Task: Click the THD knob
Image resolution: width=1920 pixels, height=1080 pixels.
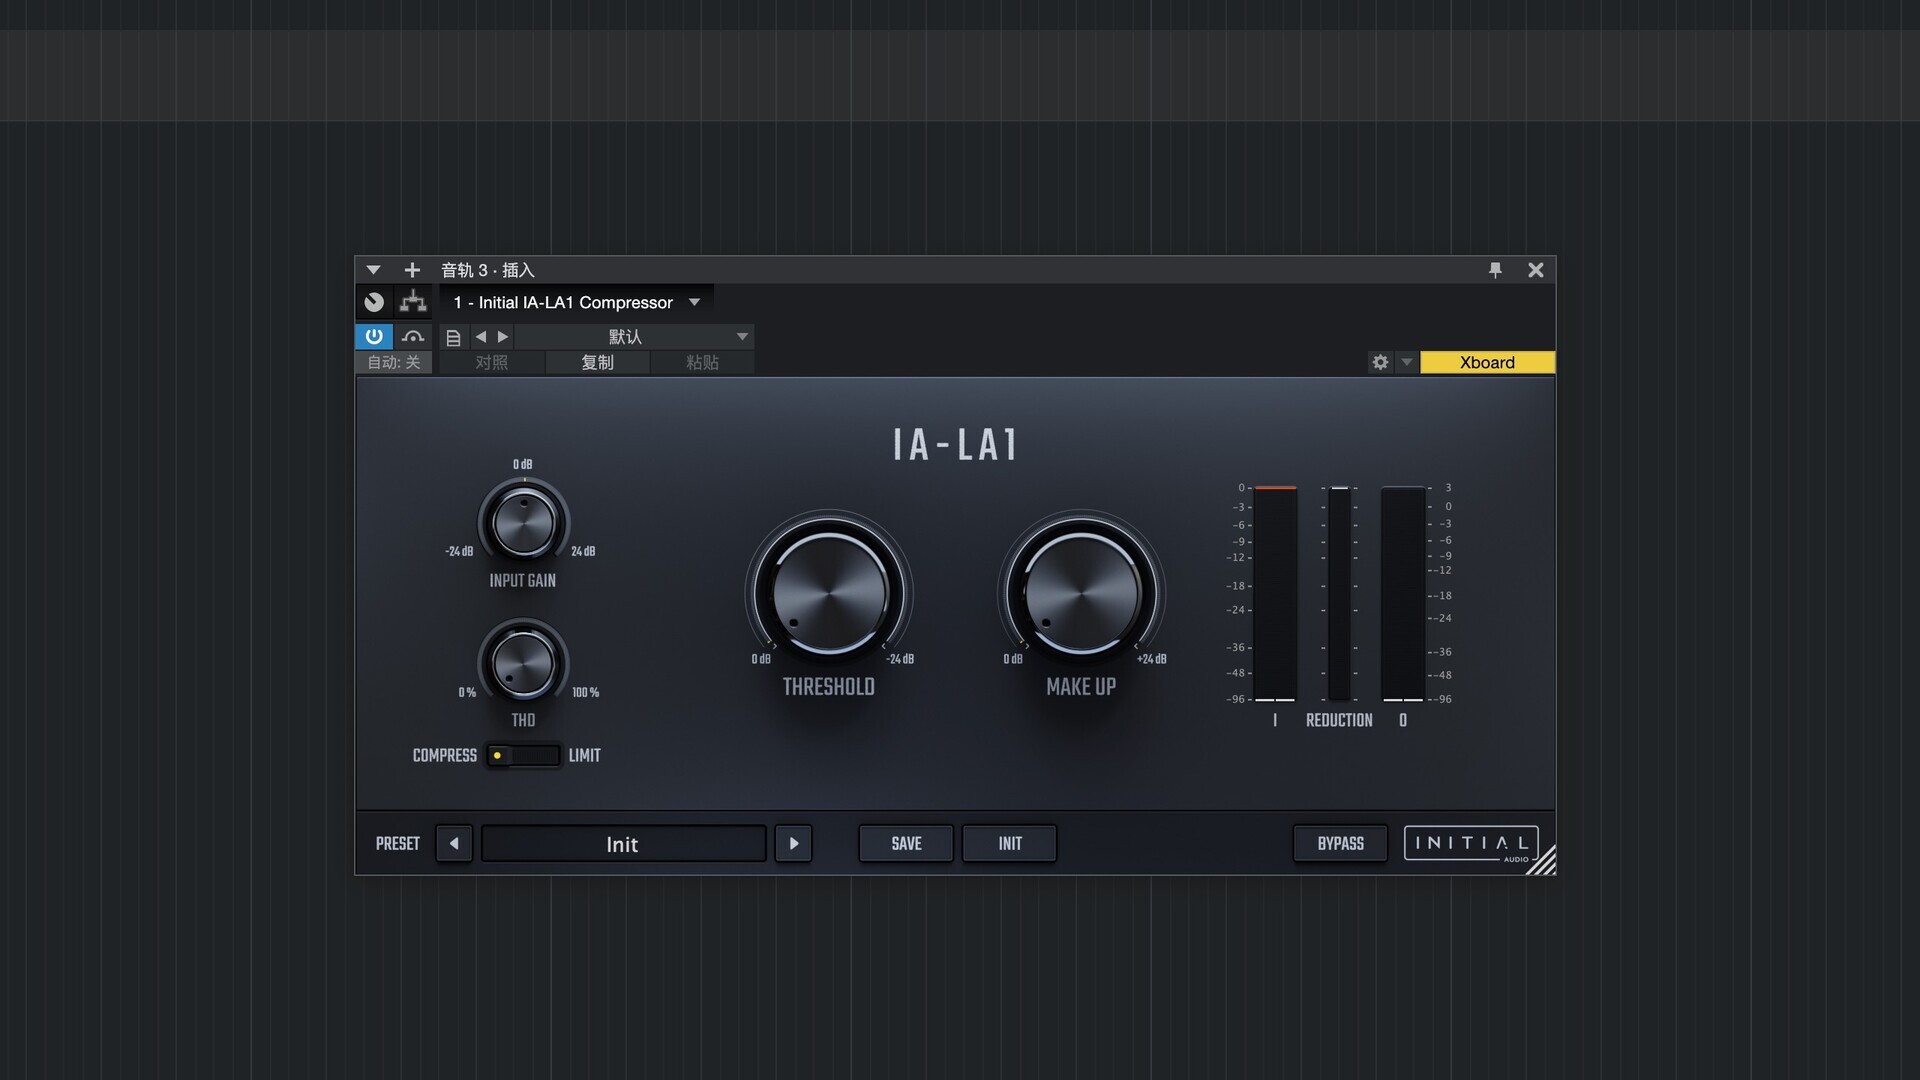Action: (523, 663)
